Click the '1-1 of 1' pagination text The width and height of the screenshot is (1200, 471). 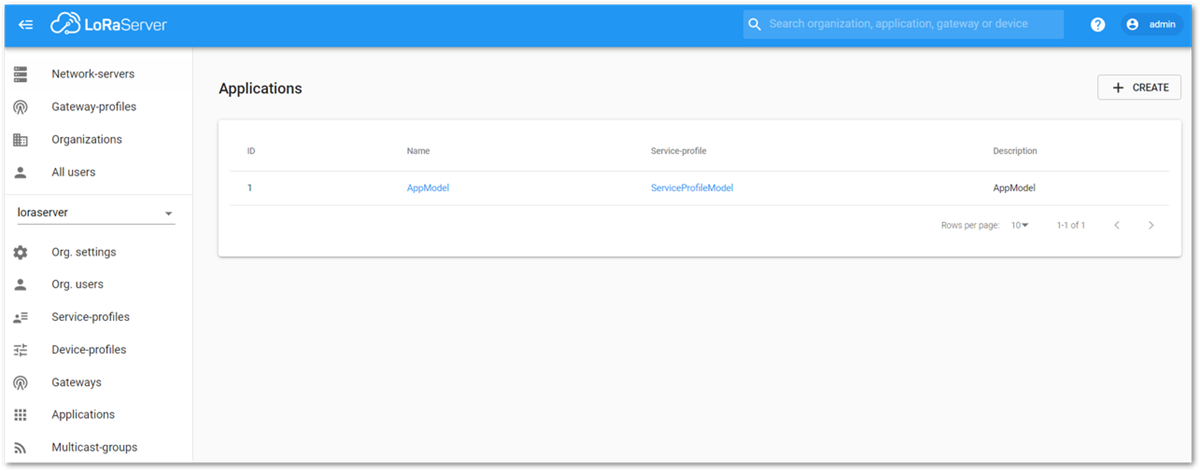(1071, 225)
